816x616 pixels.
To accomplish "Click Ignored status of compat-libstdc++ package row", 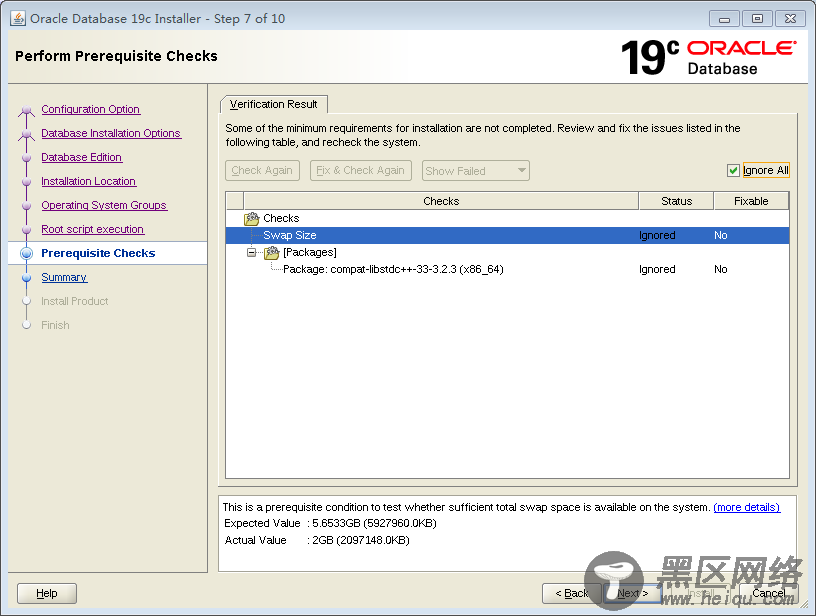I will point(657,270).
